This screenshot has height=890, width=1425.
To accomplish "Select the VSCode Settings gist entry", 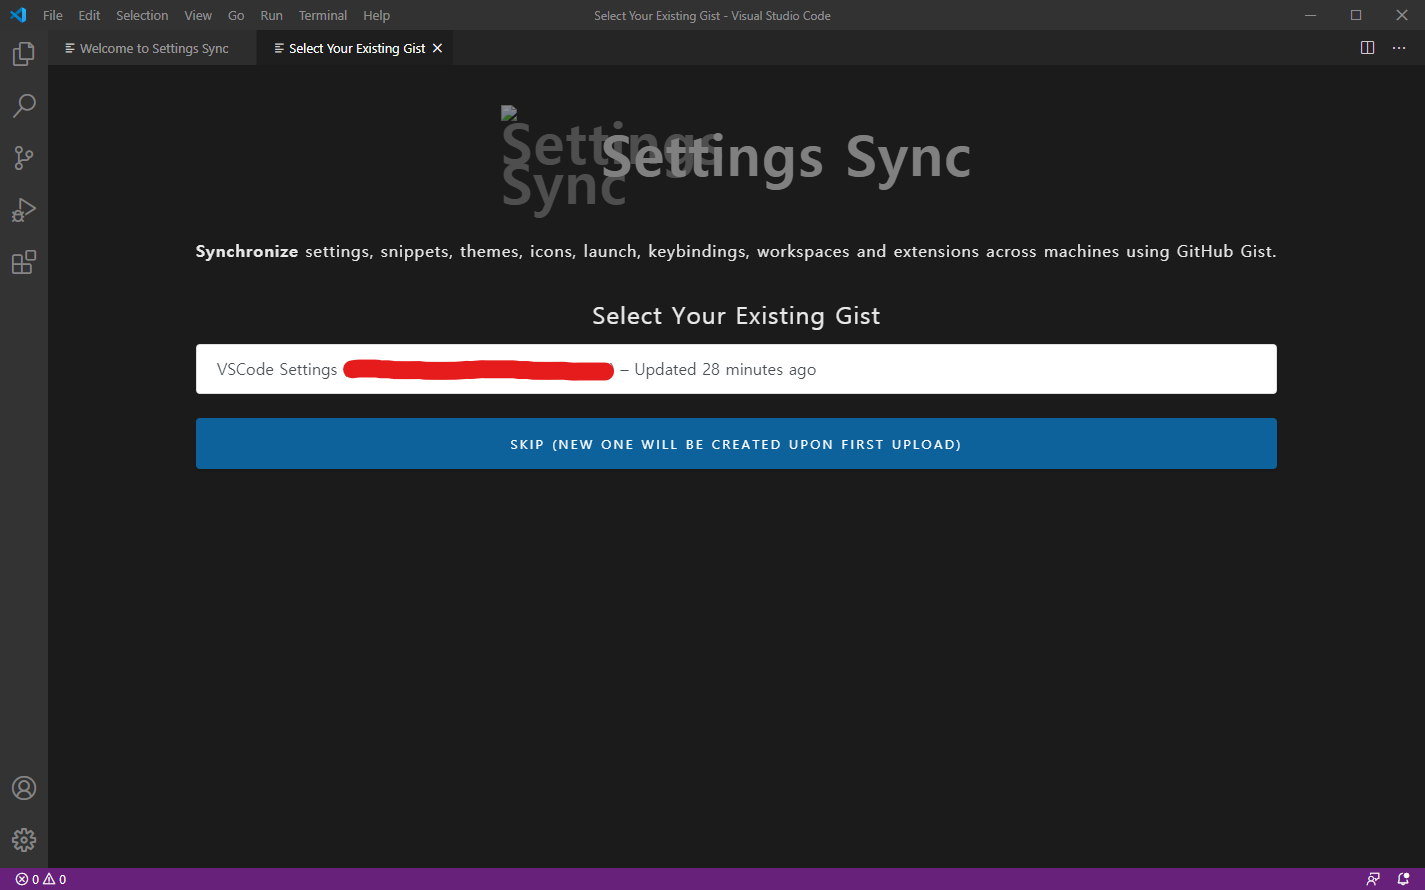I will [x=736, y=369].
